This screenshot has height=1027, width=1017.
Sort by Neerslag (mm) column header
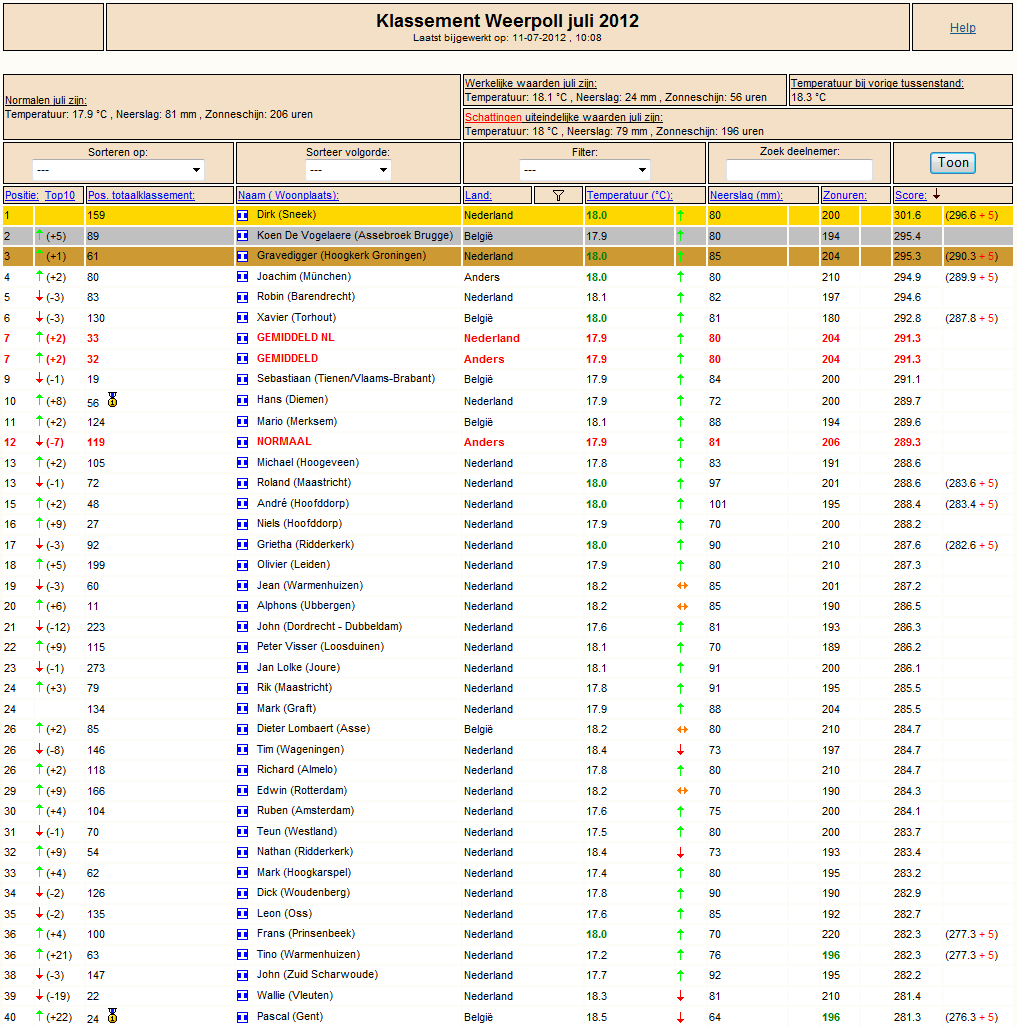[746, 195]
